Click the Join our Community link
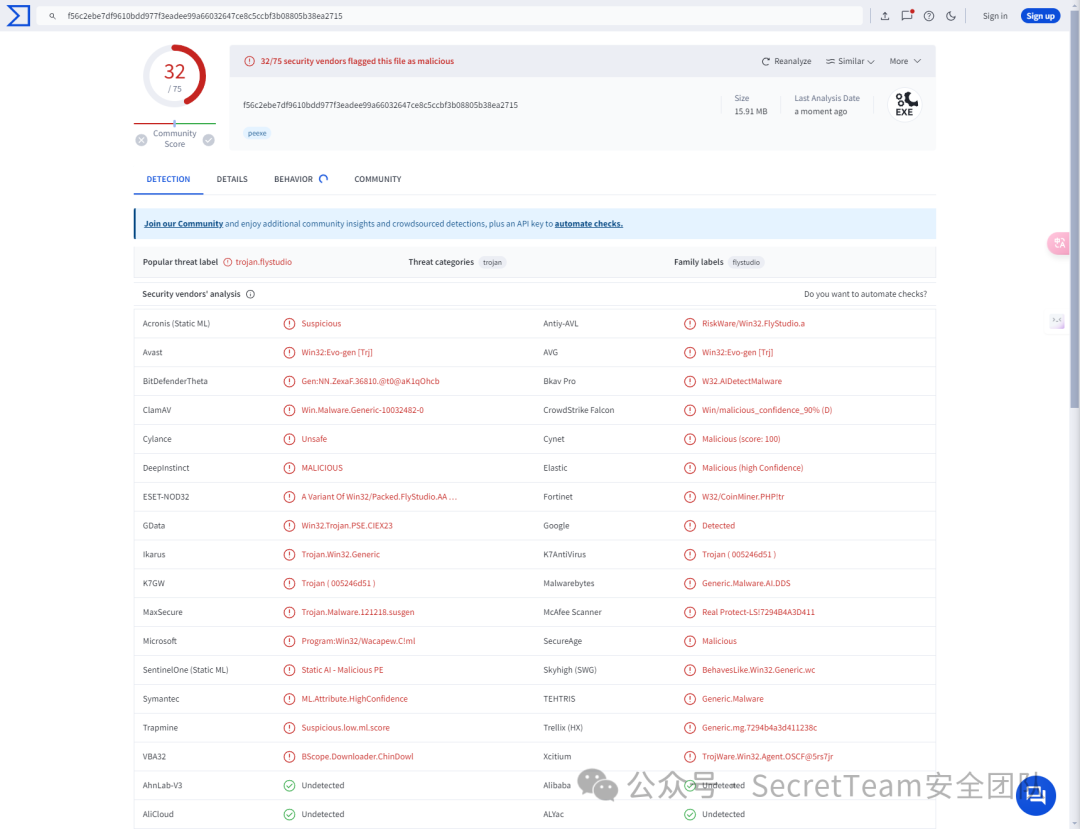 pyautogui.click(x=183, y=224)
